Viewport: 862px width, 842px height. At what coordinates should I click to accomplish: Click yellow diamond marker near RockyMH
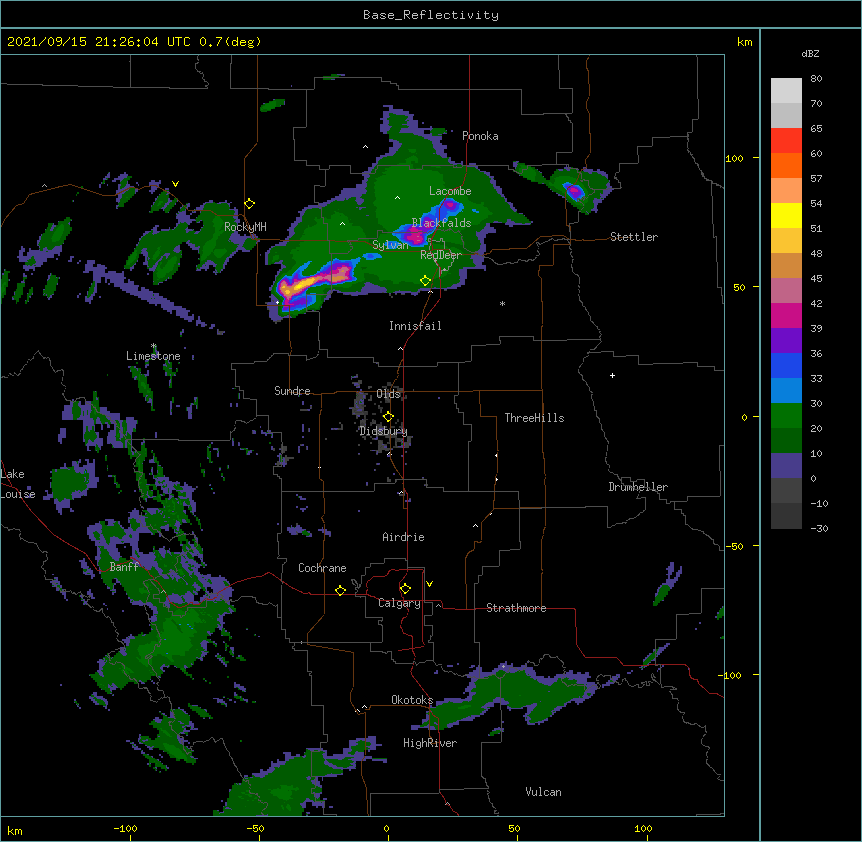tap(250, 204)
